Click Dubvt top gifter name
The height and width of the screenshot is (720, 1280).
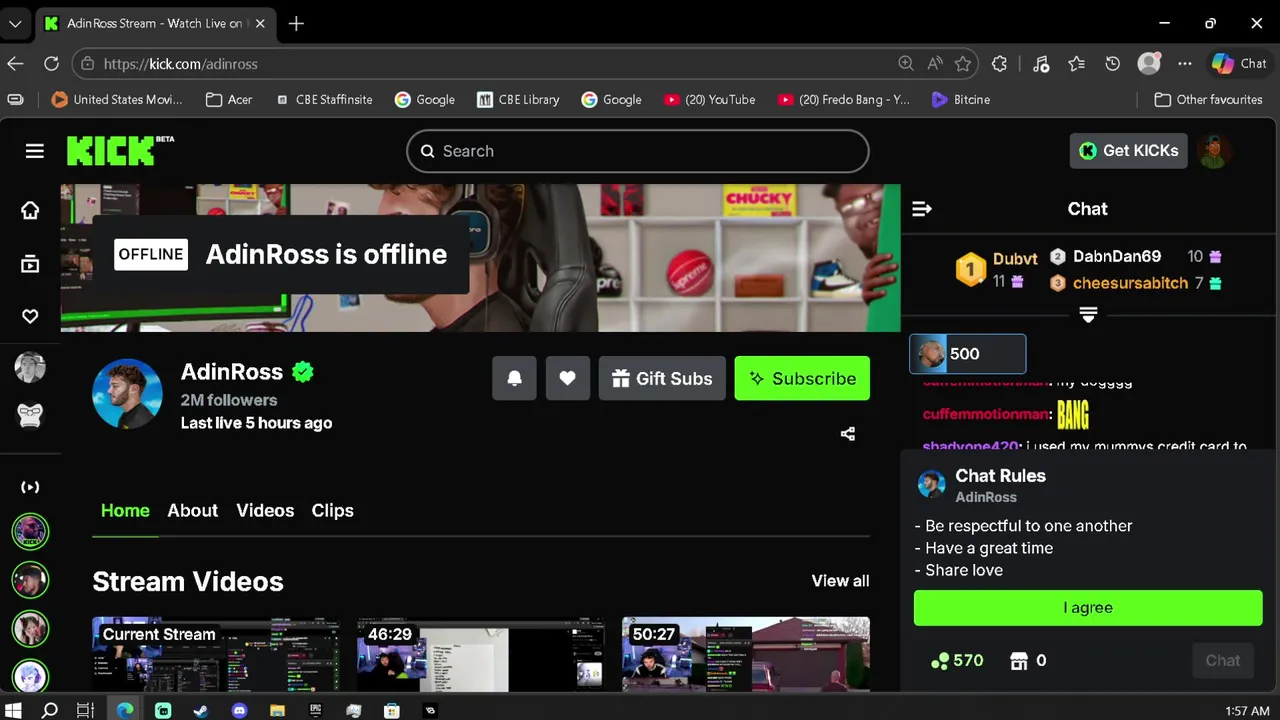(x=1015, y=259)
